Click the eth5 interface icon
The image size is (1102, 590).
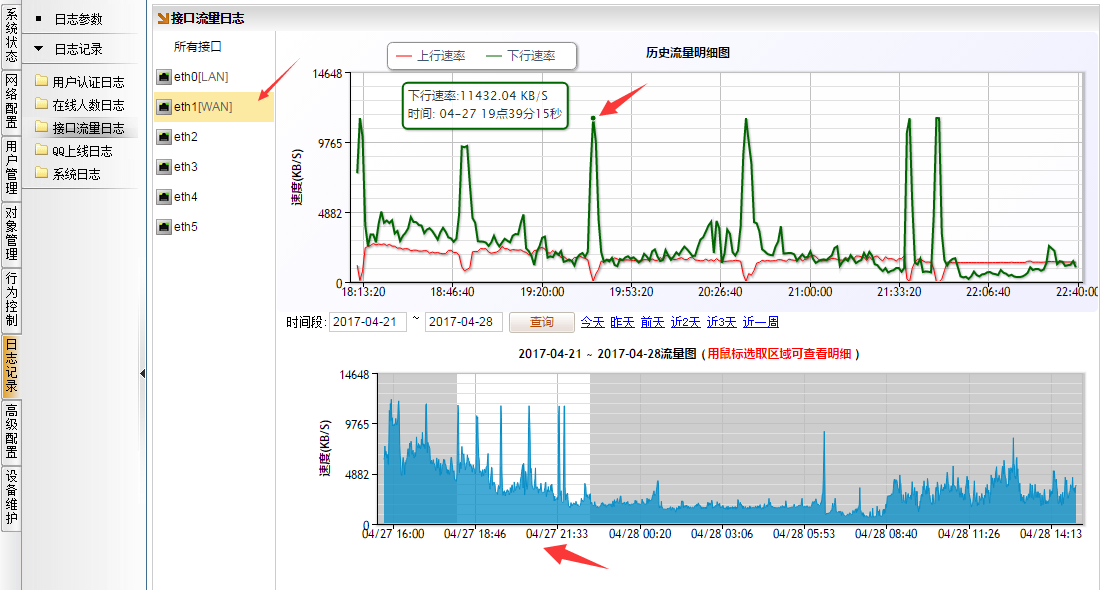164,227
